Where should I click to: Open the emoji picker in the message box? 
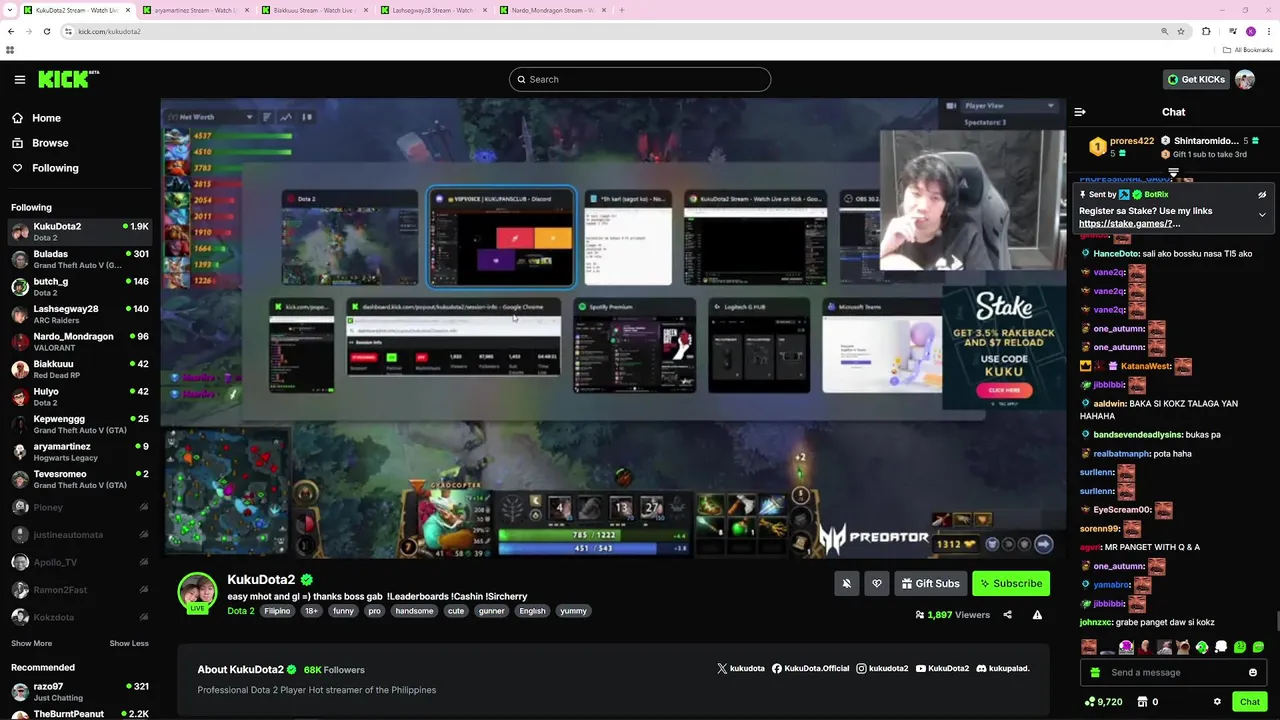pyautogui.click(x=1253, y=673)
